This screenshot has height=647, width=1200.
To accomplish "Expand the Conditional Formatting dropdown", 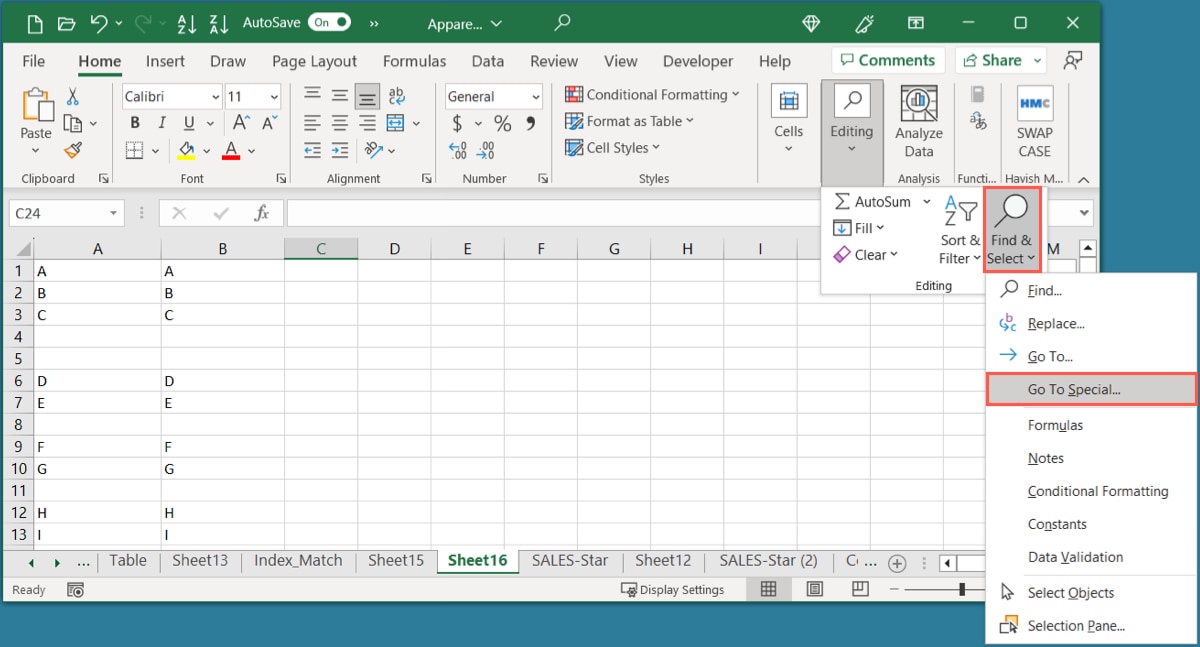I will coord(653,95).
